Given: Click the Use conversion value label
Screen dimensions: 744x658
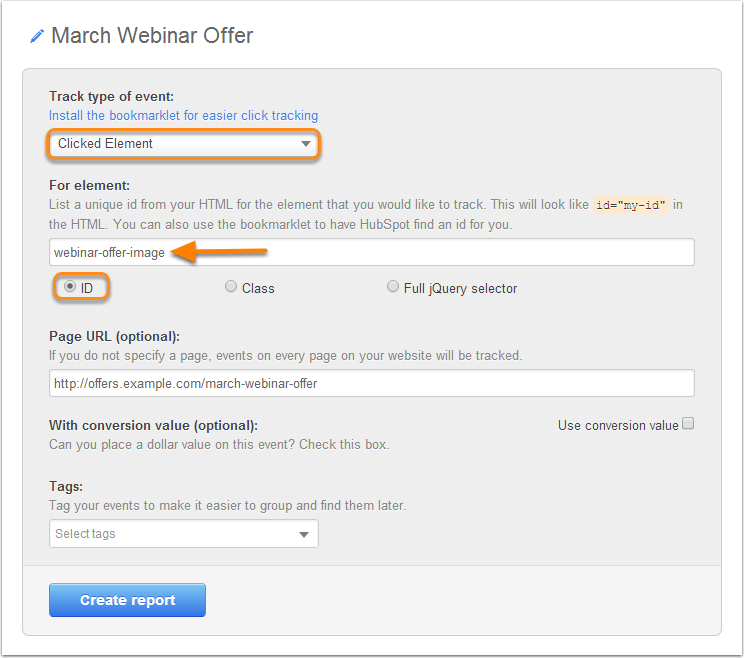Looking at the screenshot, I should point(618,426).
